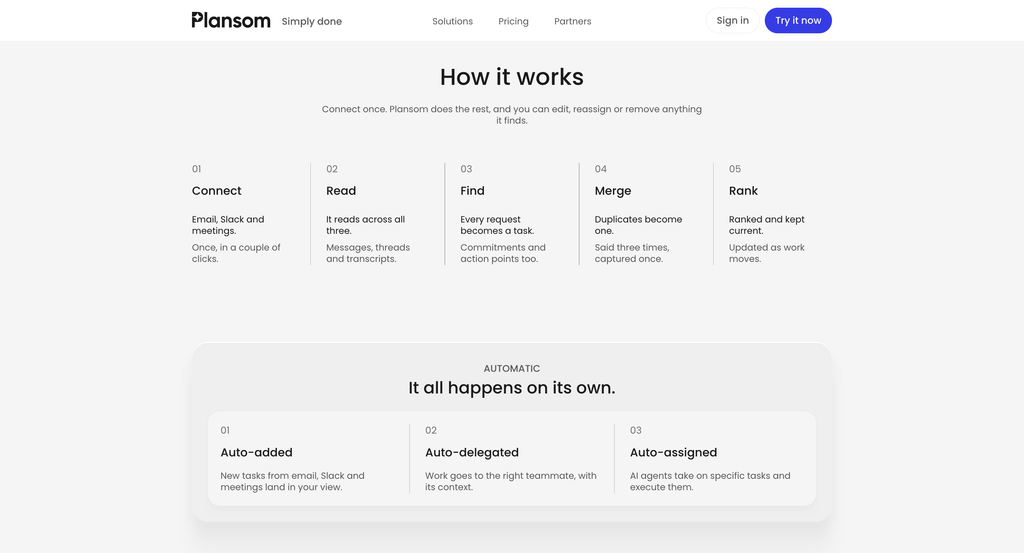Click the "AI agents take on specific tasks" description
Screen dimensions: 1024x553
[710, 481]
